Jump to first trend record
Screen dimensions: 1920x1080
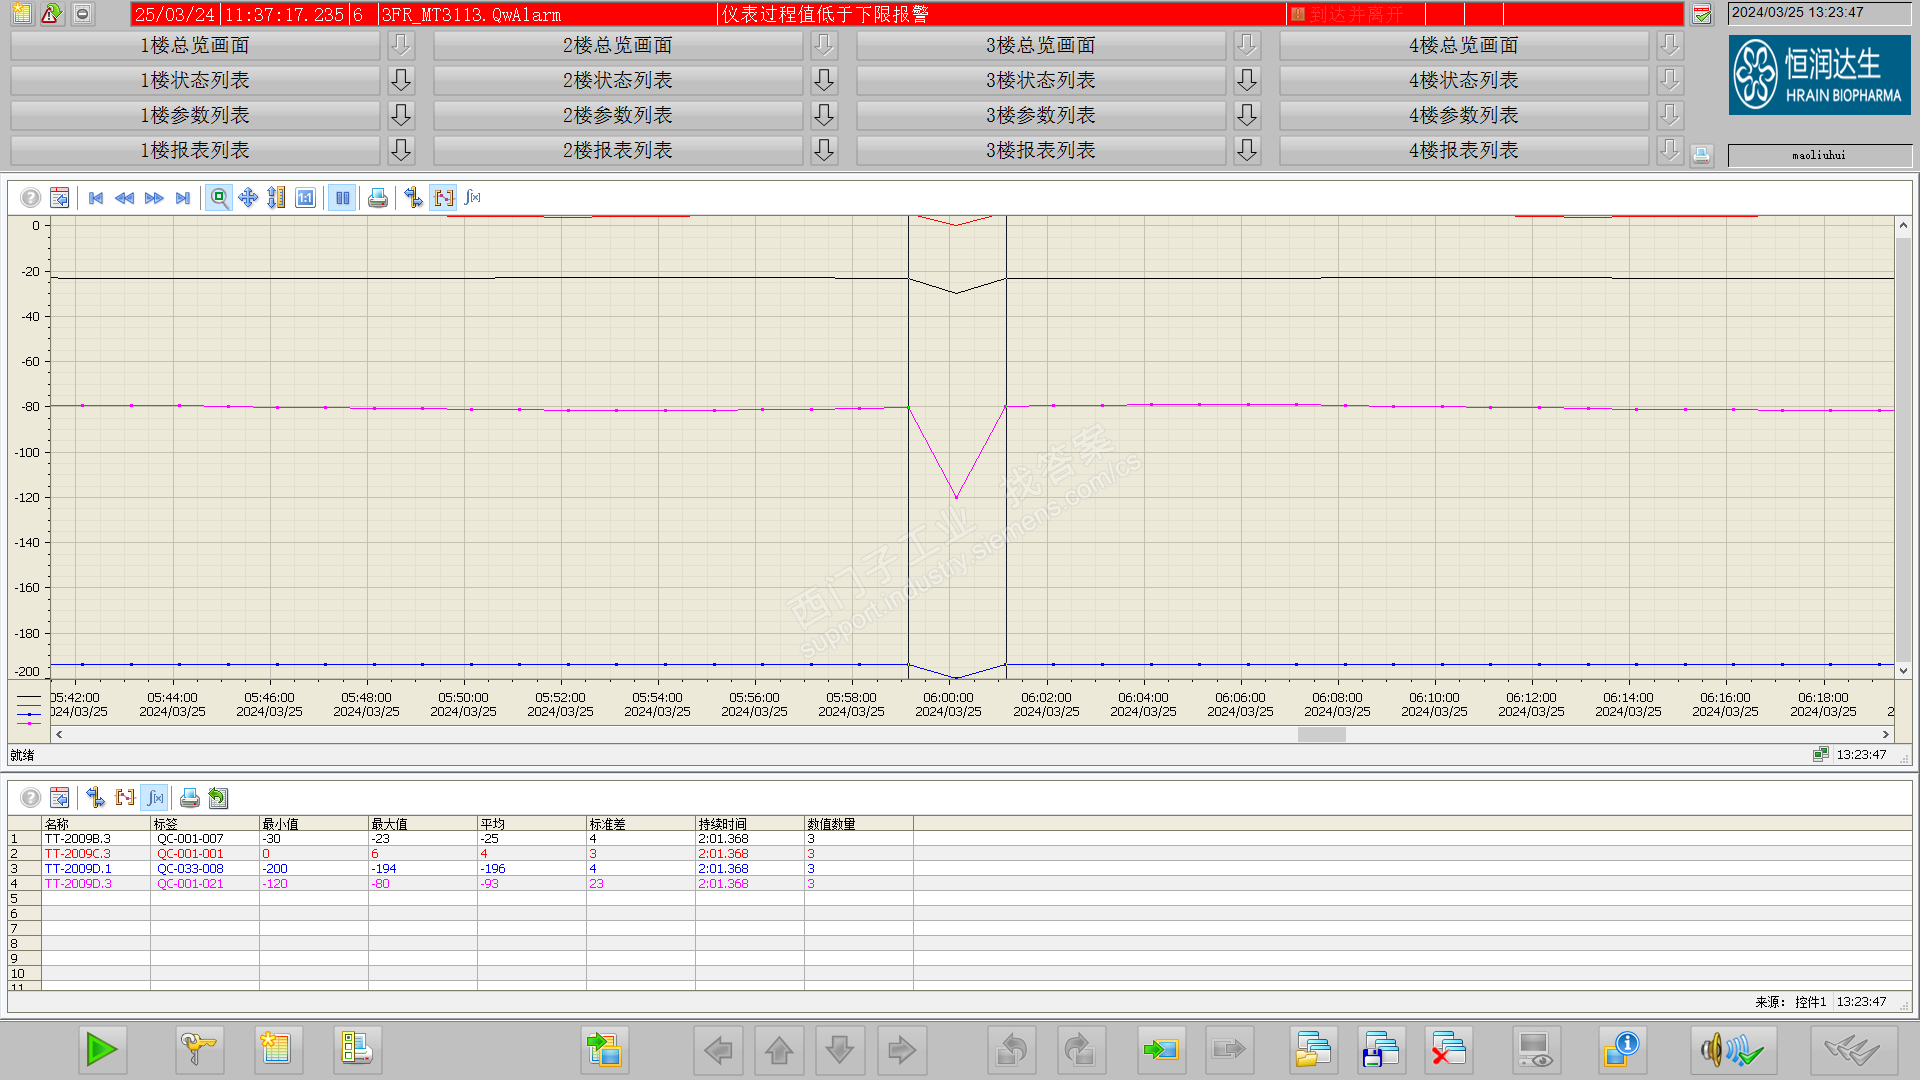(96, 198)
